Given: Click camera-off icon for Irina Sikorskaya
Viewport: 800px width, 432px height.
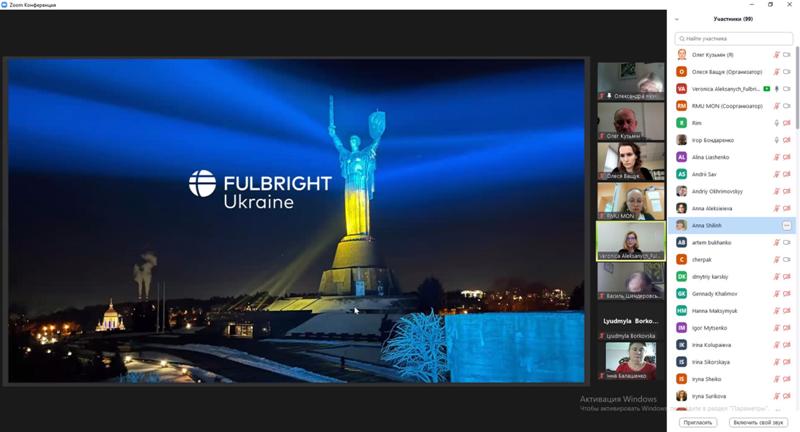Looking at the screenshot, I should coord(787,362).
